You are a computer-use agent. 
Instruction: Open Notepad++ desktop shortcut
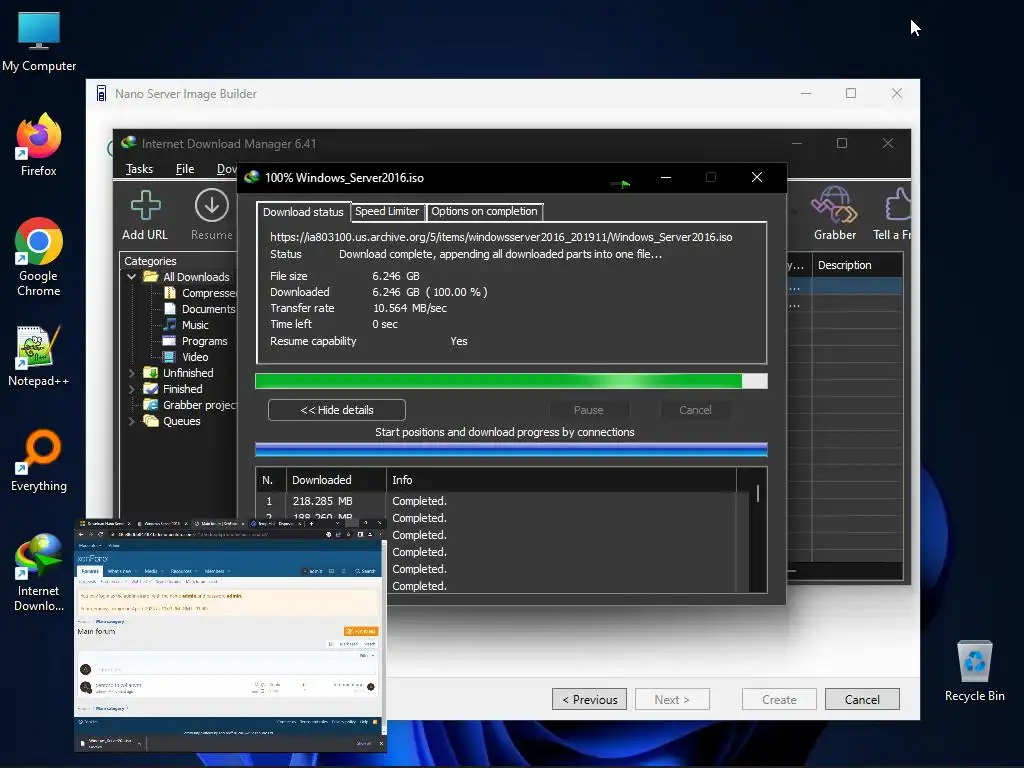(39, 356)
